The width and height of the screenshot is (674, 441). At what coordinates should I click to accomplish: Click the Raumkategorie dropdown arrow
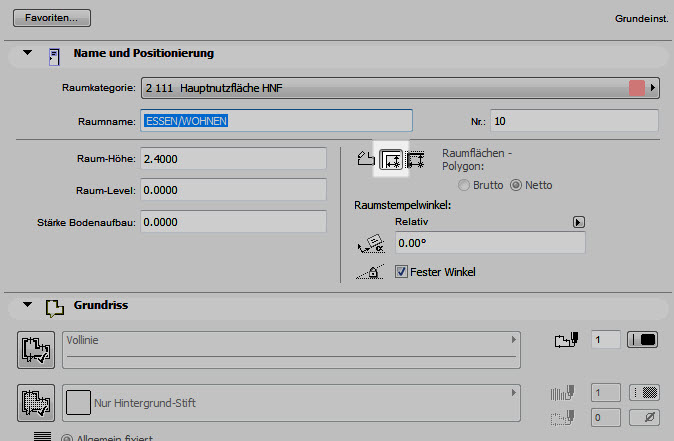tap(653, 88)
